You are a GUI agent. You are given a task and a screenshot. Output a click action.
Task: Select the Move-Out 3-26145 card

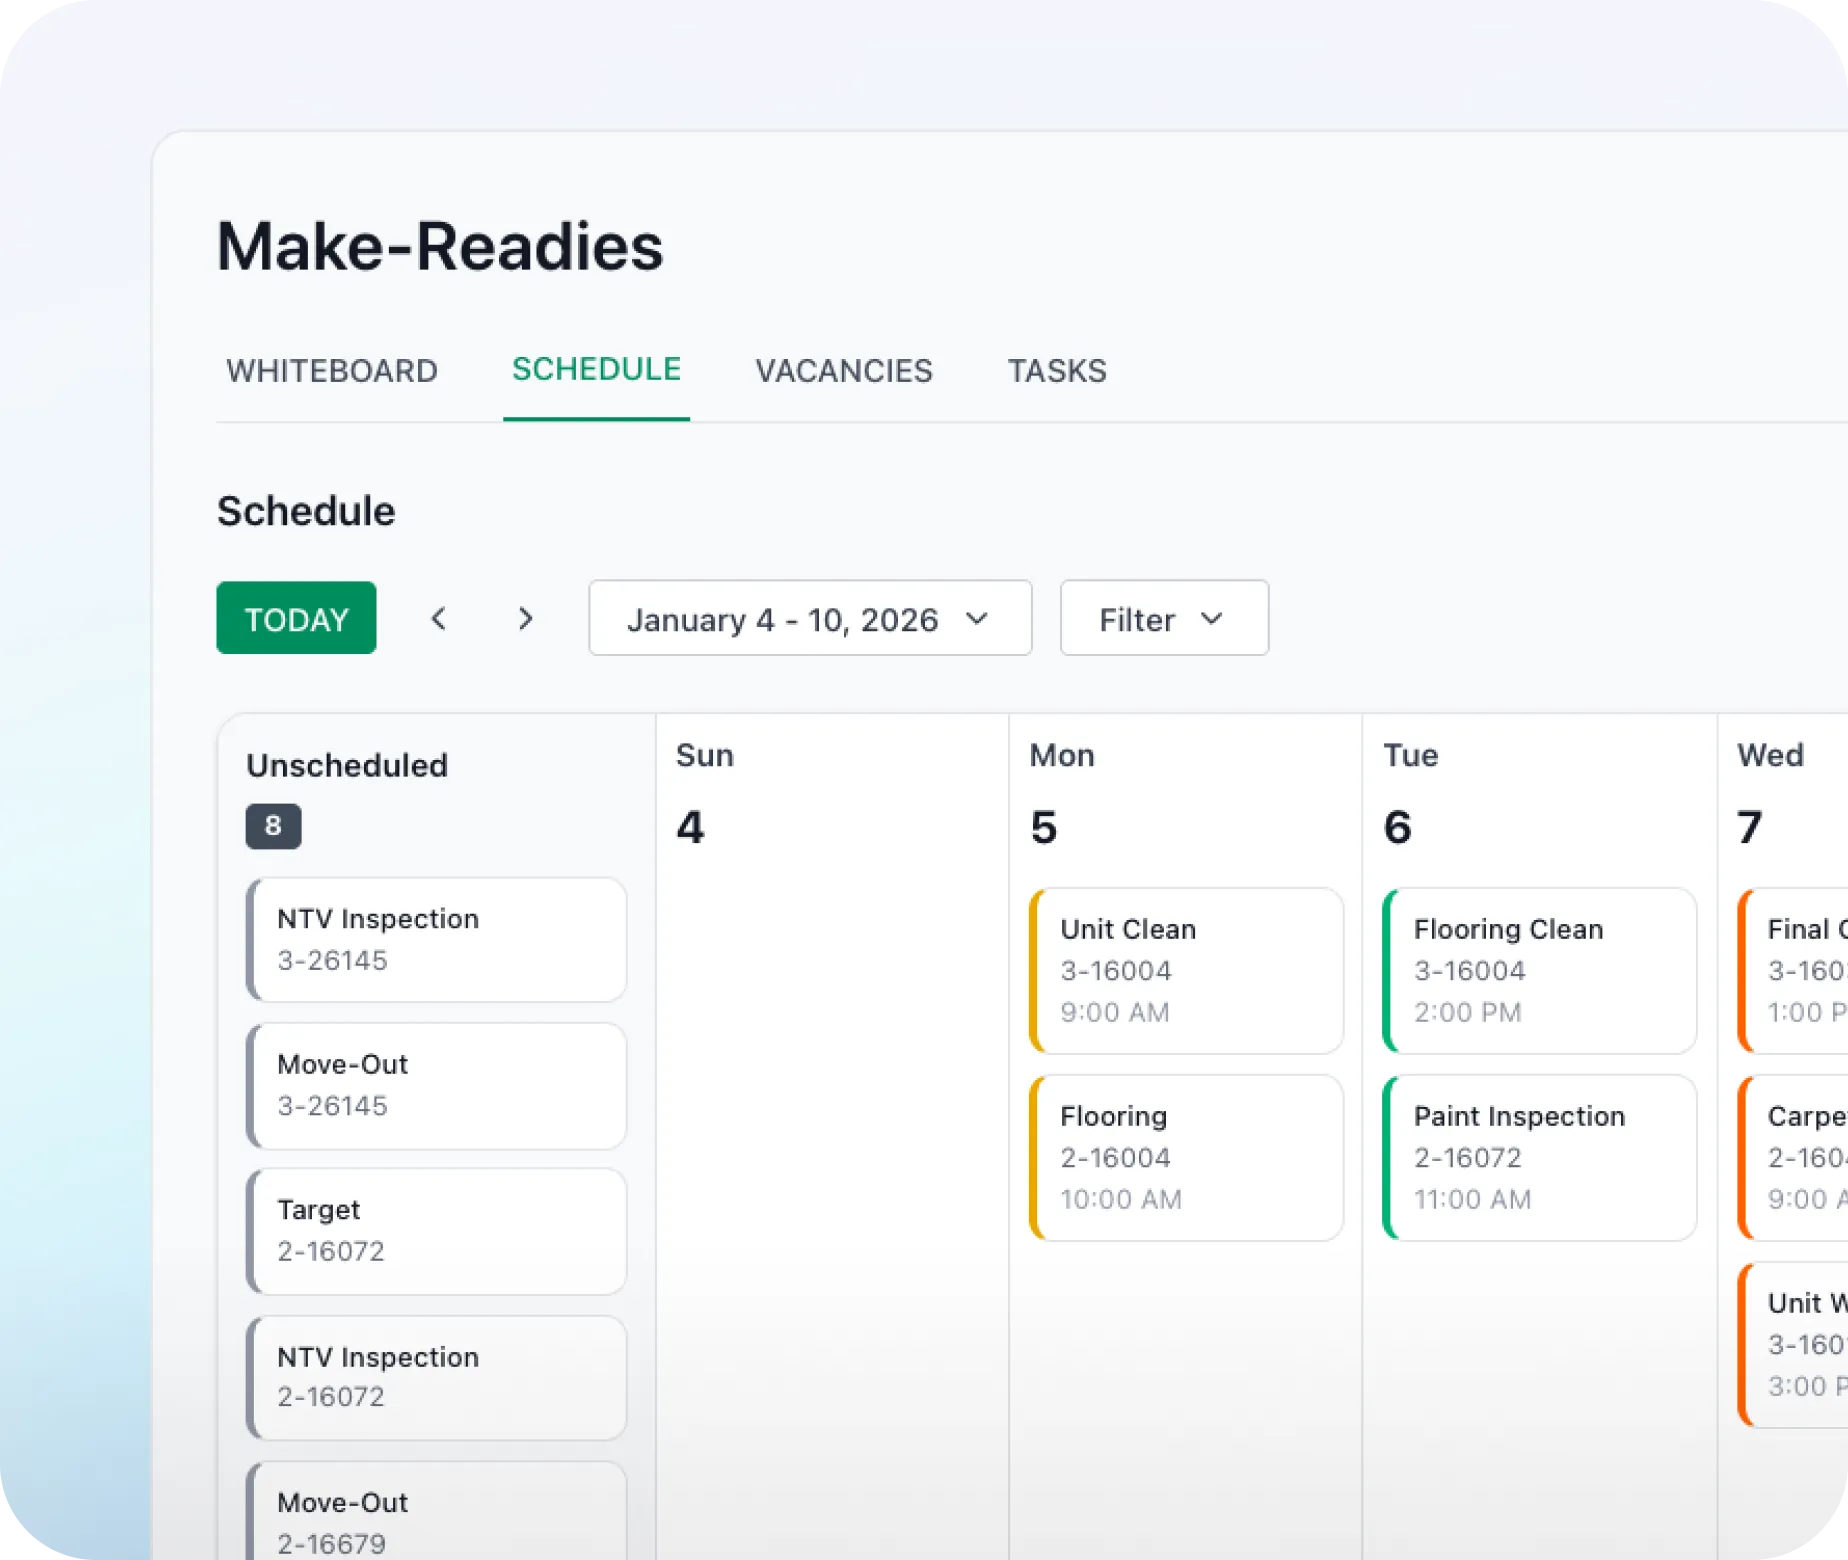(x=436, y=1086)
